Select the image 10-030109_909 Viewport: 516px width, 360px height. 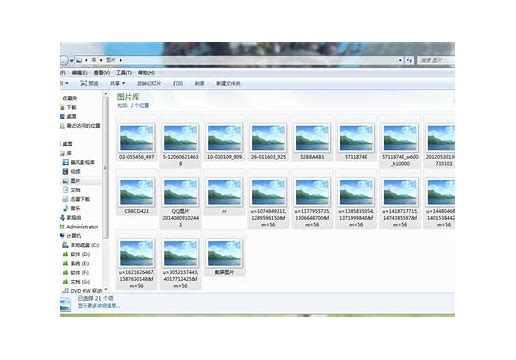point(224,138)
